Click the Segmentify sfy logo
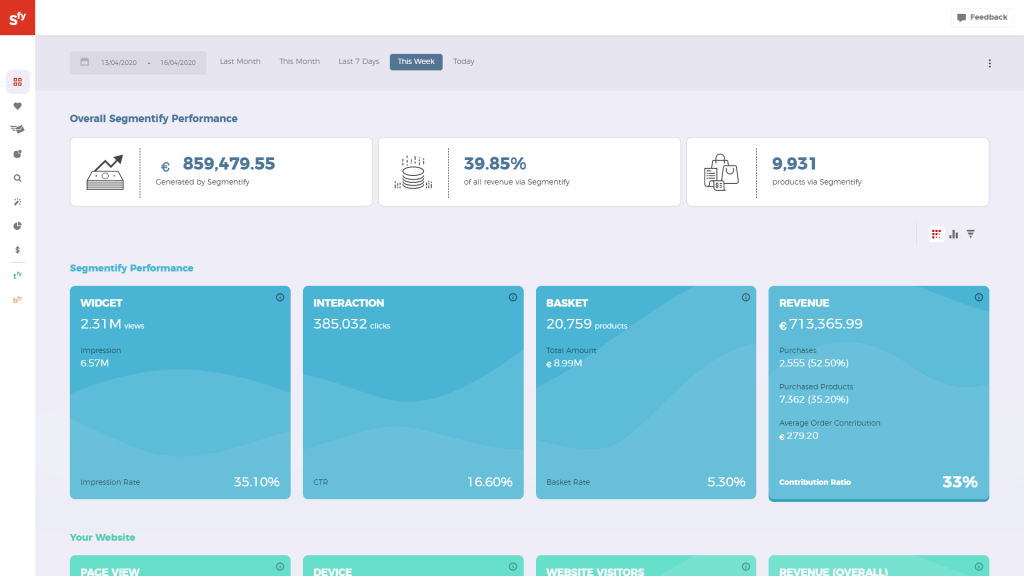This screenshot has height=576, width=1024. tap(18, 18)
